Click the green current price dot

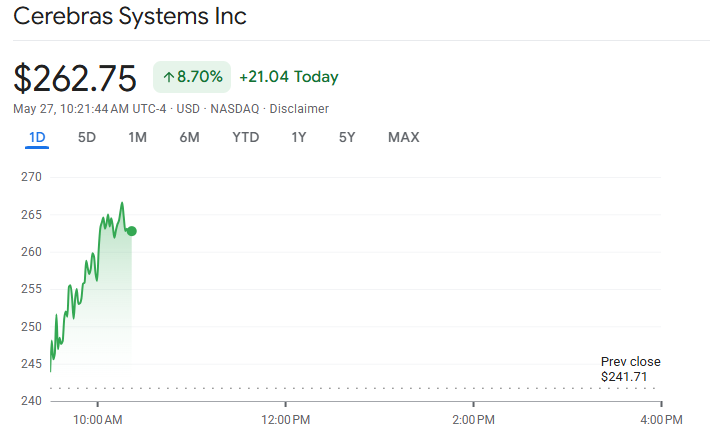pos(132,231)
